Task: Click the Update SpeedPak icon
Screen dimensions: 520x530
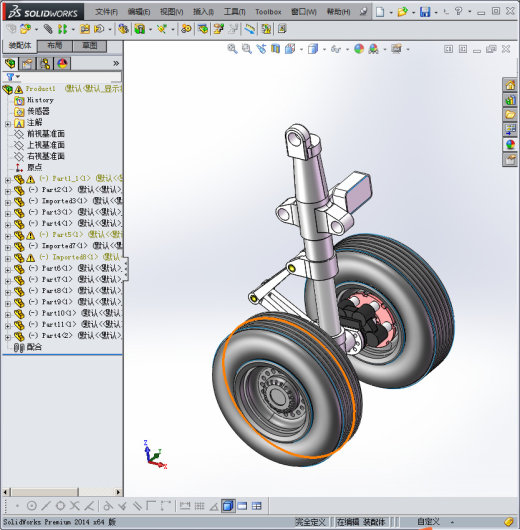Action: click(266, 29)
